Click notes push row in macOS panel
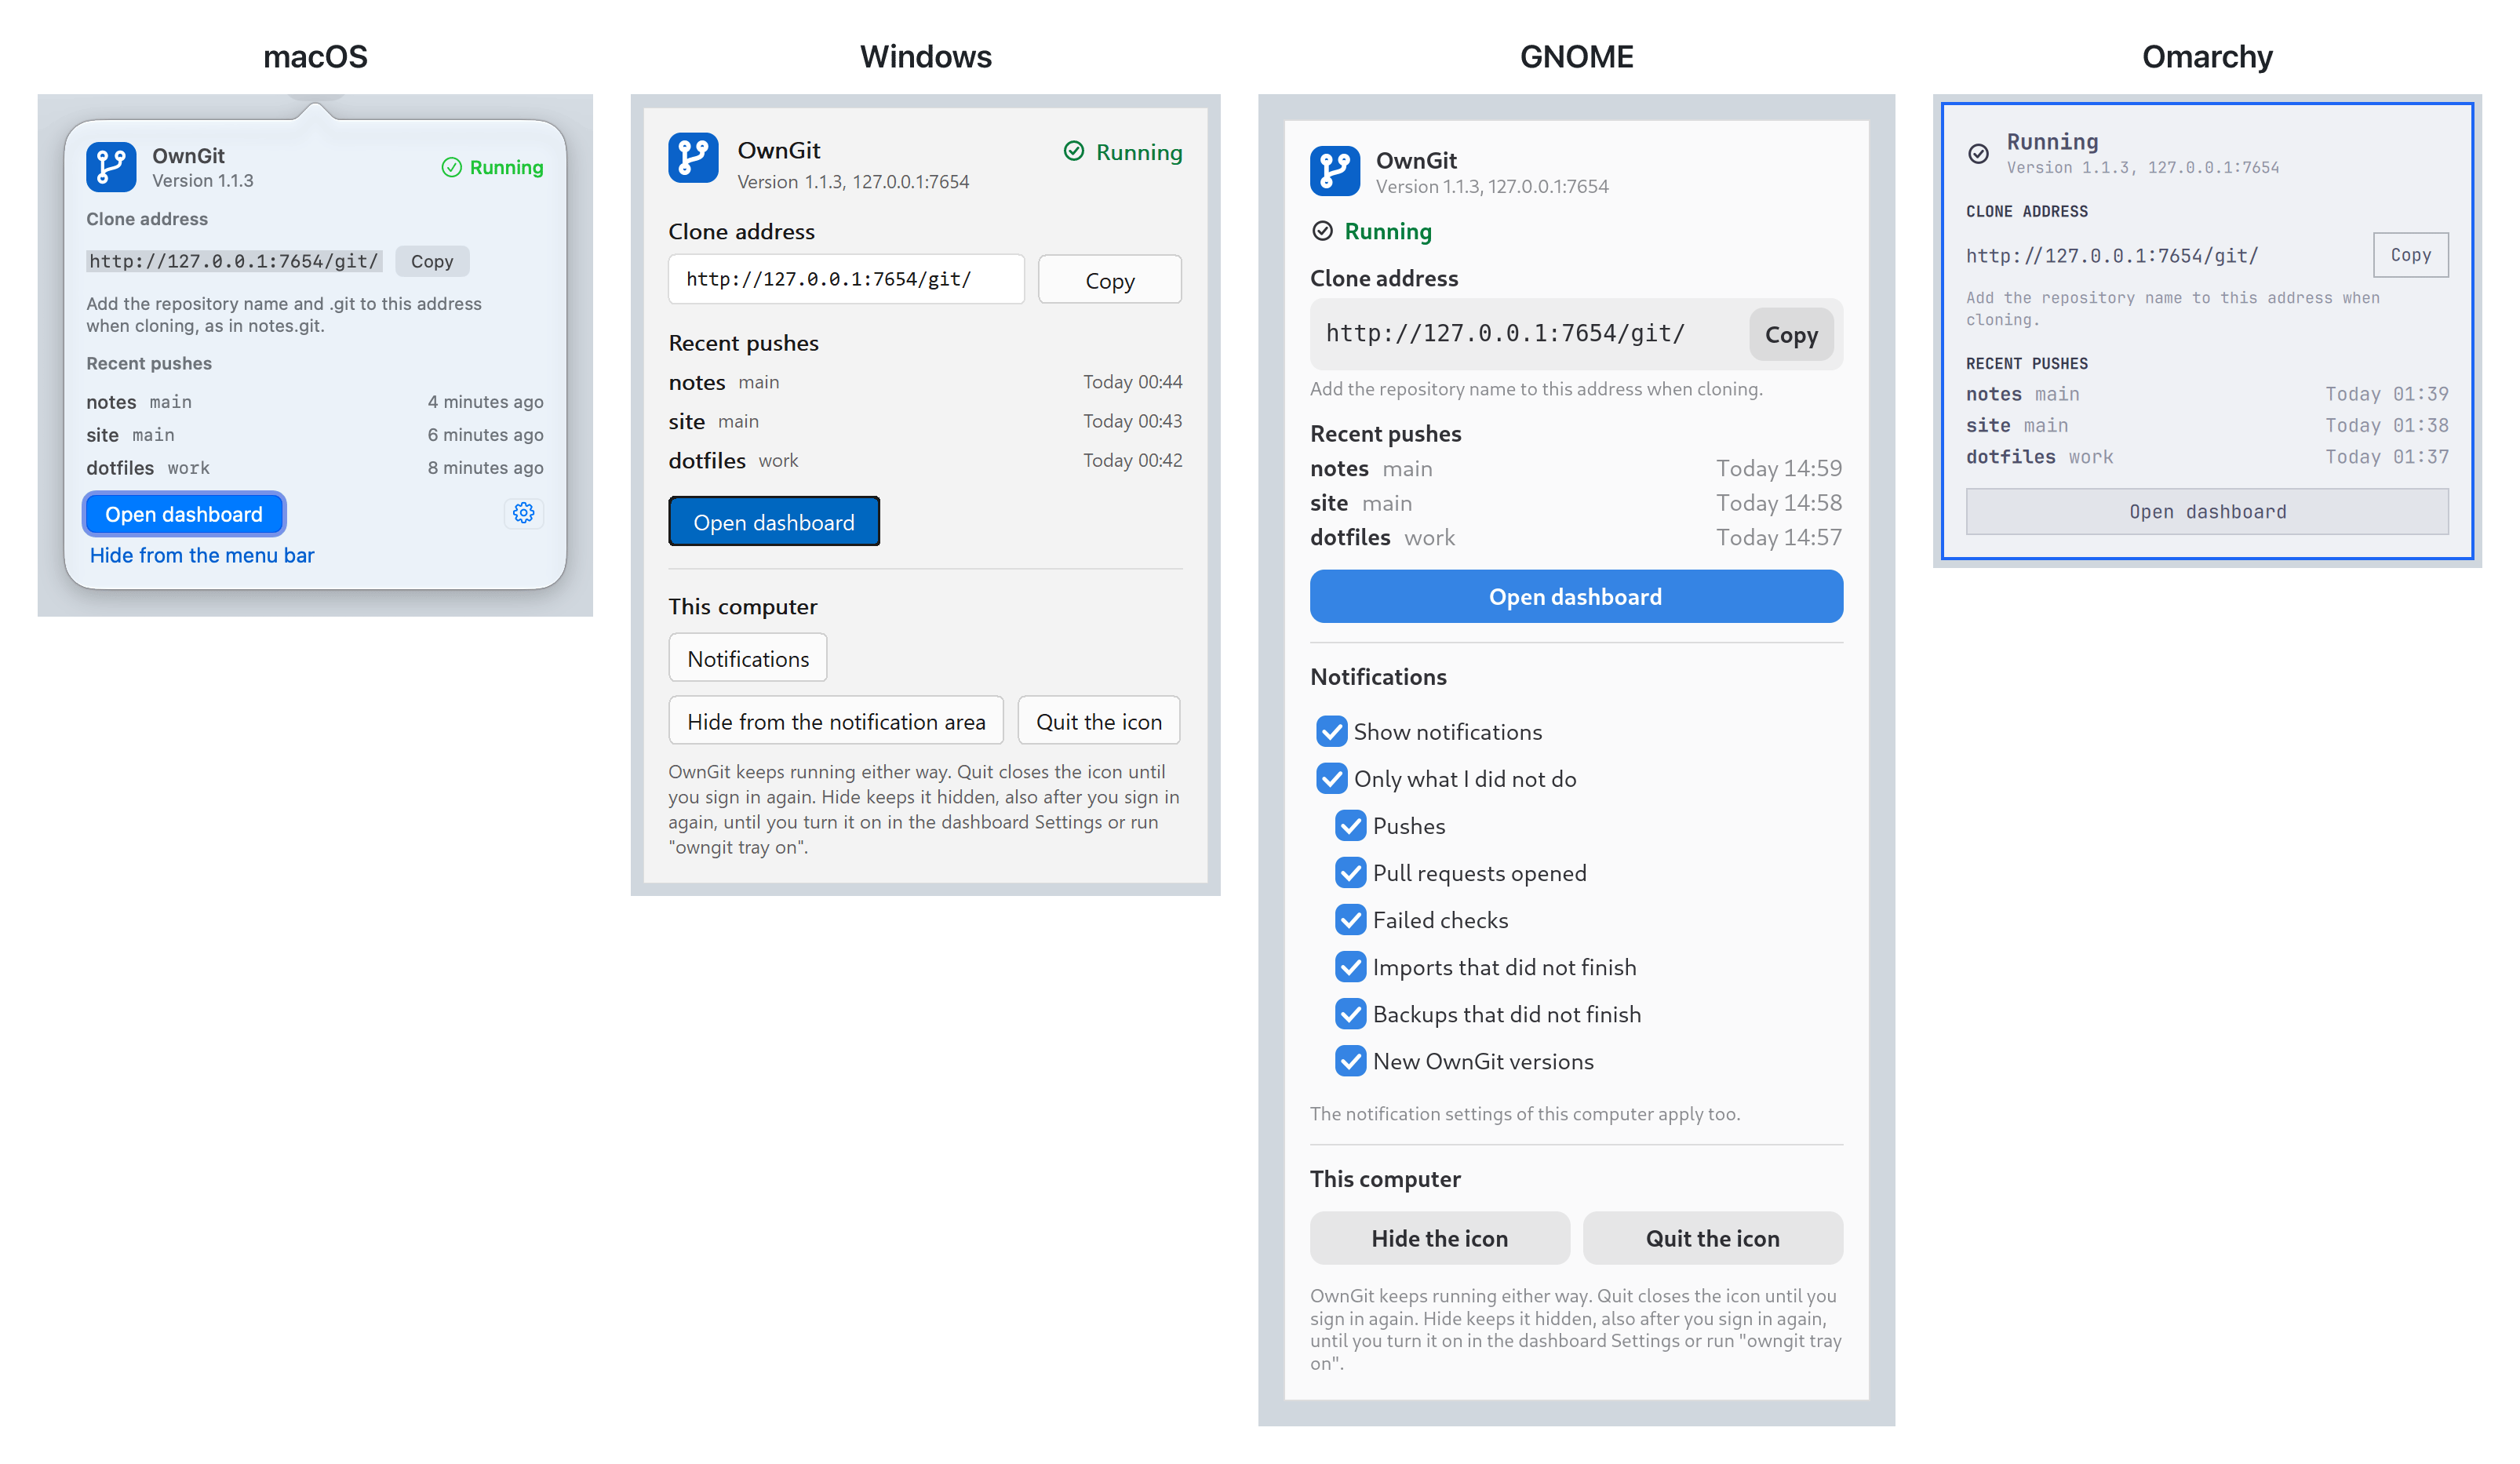 pyautogui.click(x=315, y=402)
